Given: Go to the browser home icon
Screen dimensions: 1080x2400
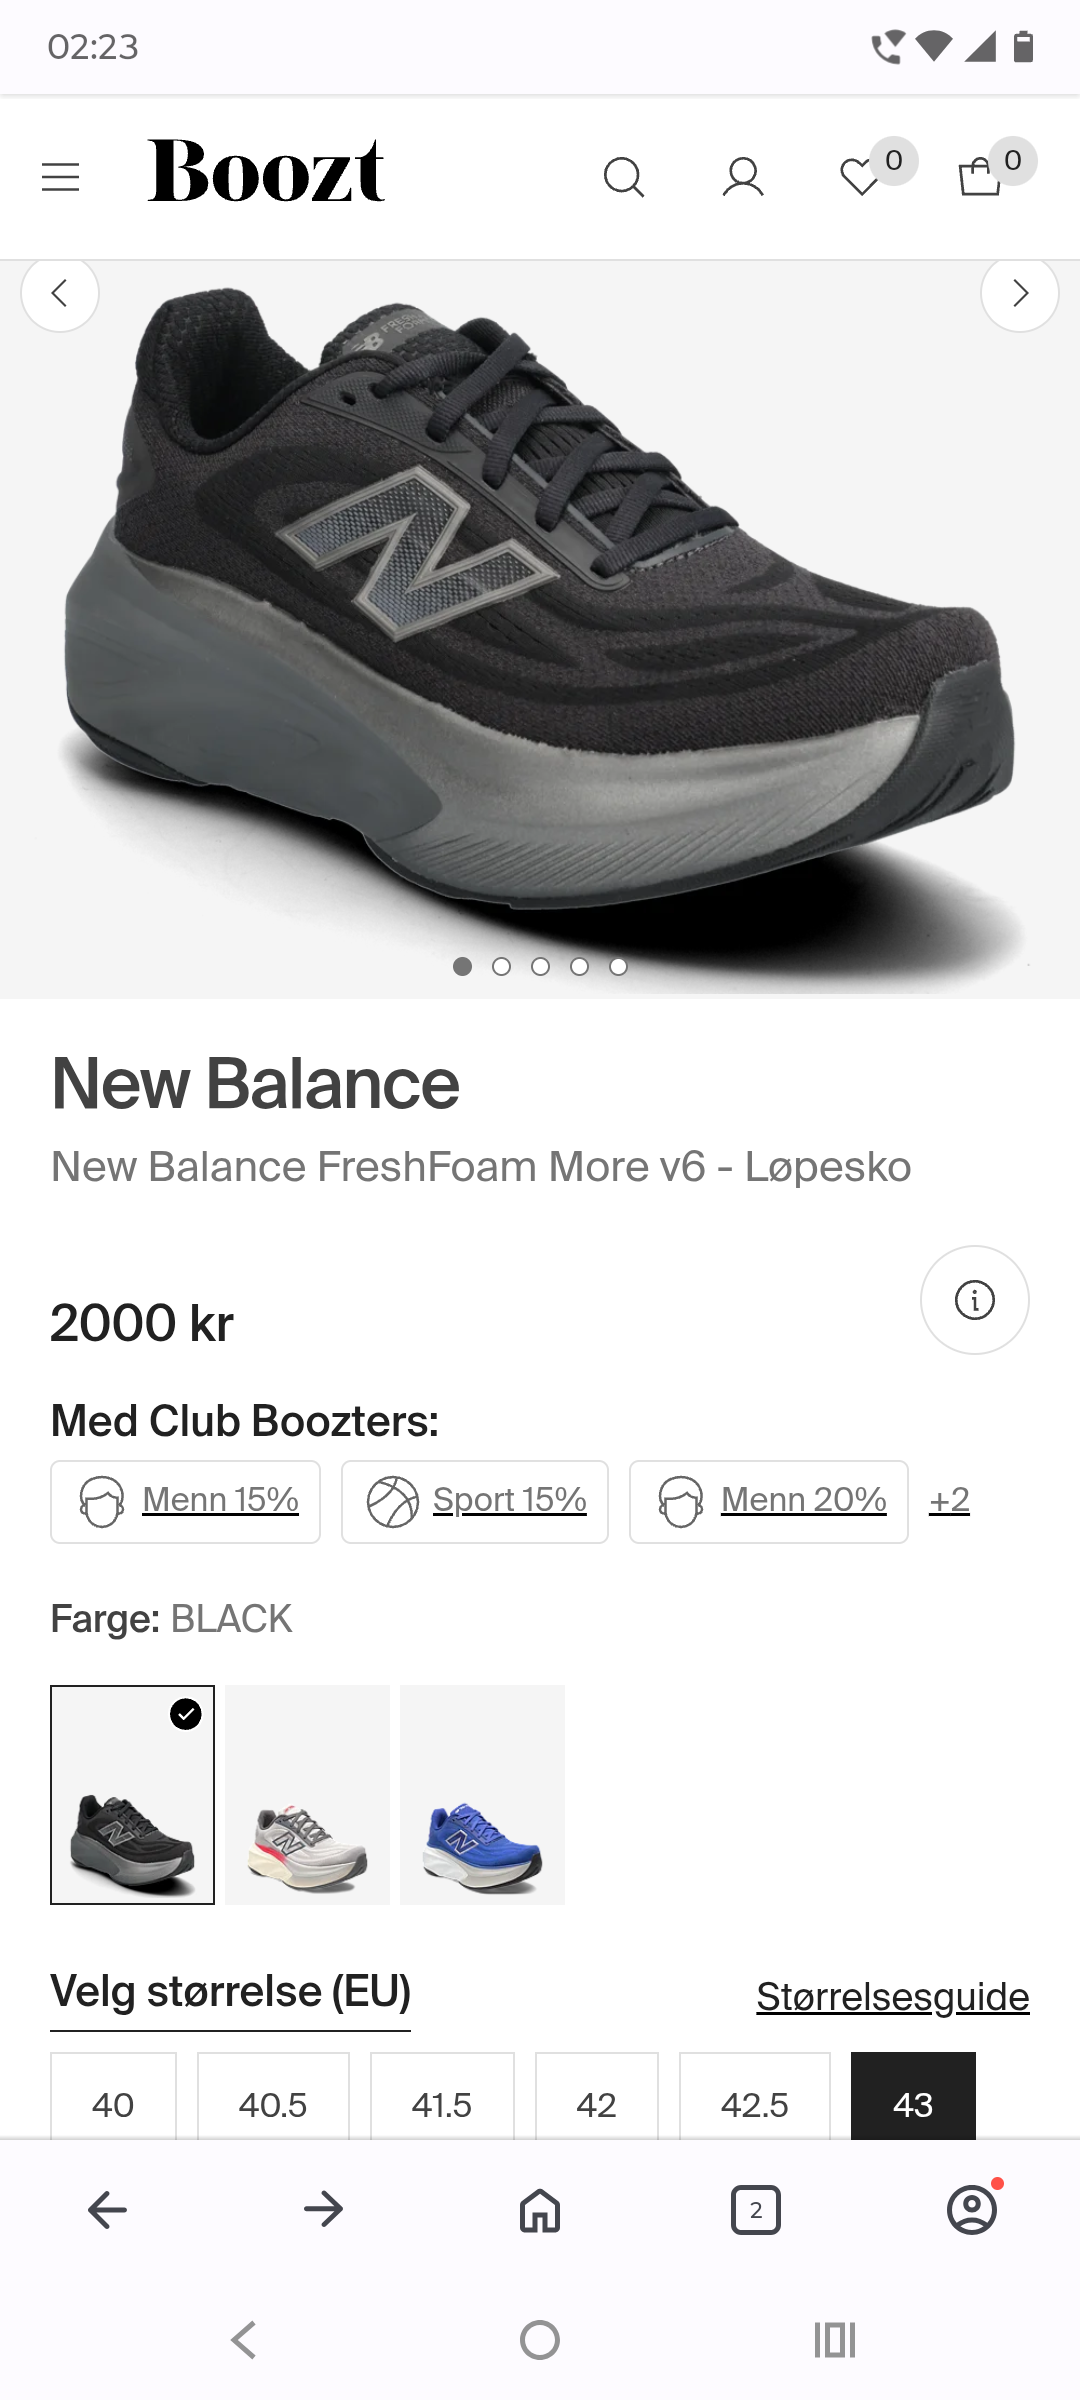Looking at the screenshot, I should pos(540,2210).
